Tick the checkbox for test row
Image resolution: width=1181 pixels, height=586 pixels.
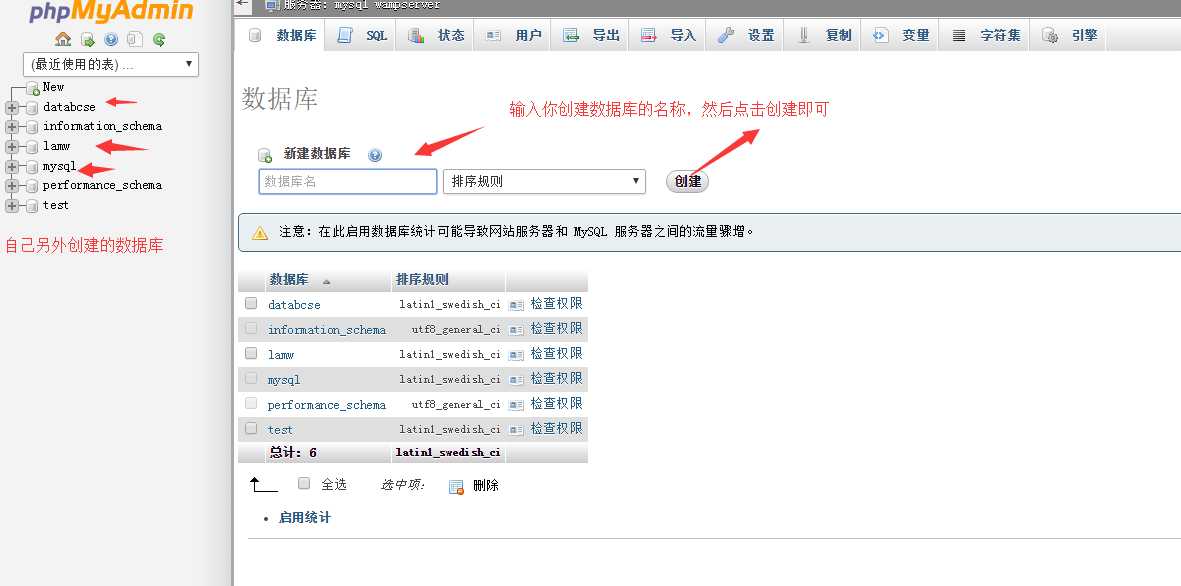click(x=252, y=428)
